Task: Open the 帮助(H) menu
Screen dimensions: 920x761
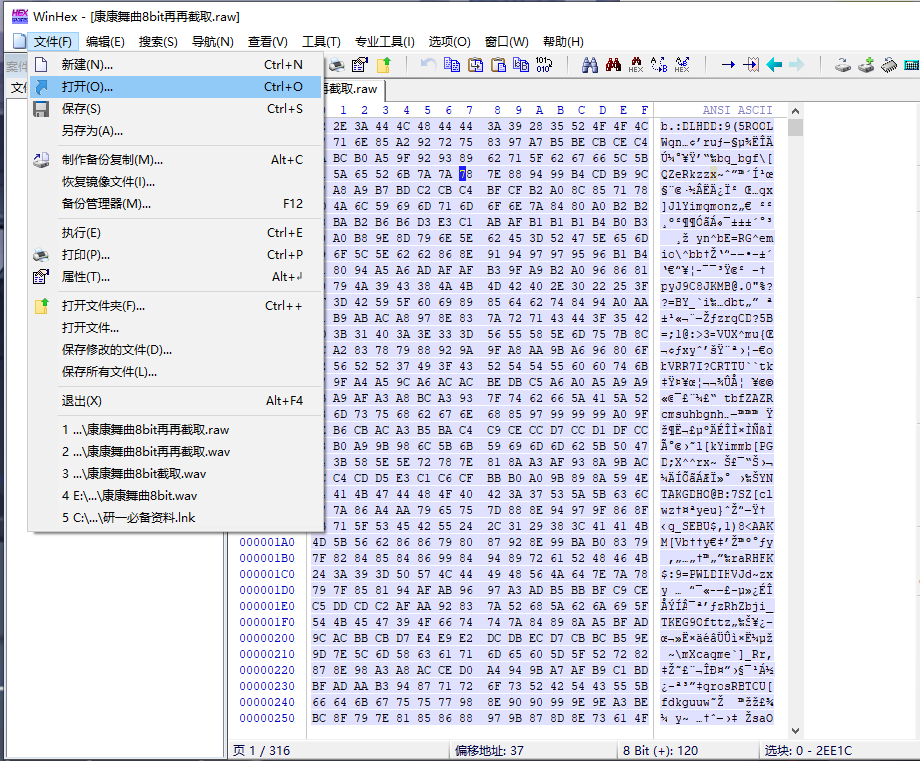Action: [563, 42]
